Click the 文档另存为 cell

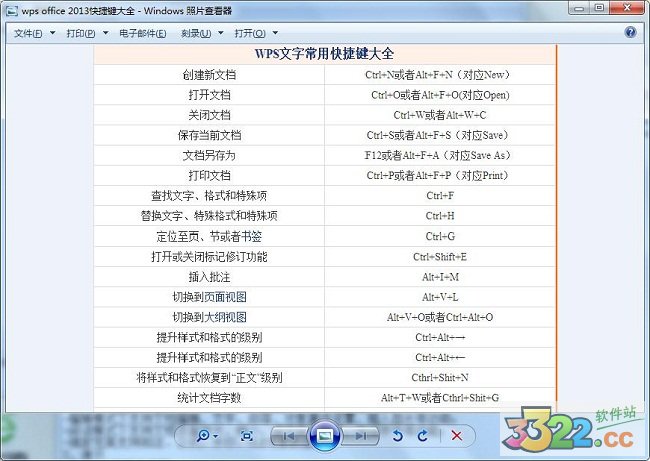point(209,155)
